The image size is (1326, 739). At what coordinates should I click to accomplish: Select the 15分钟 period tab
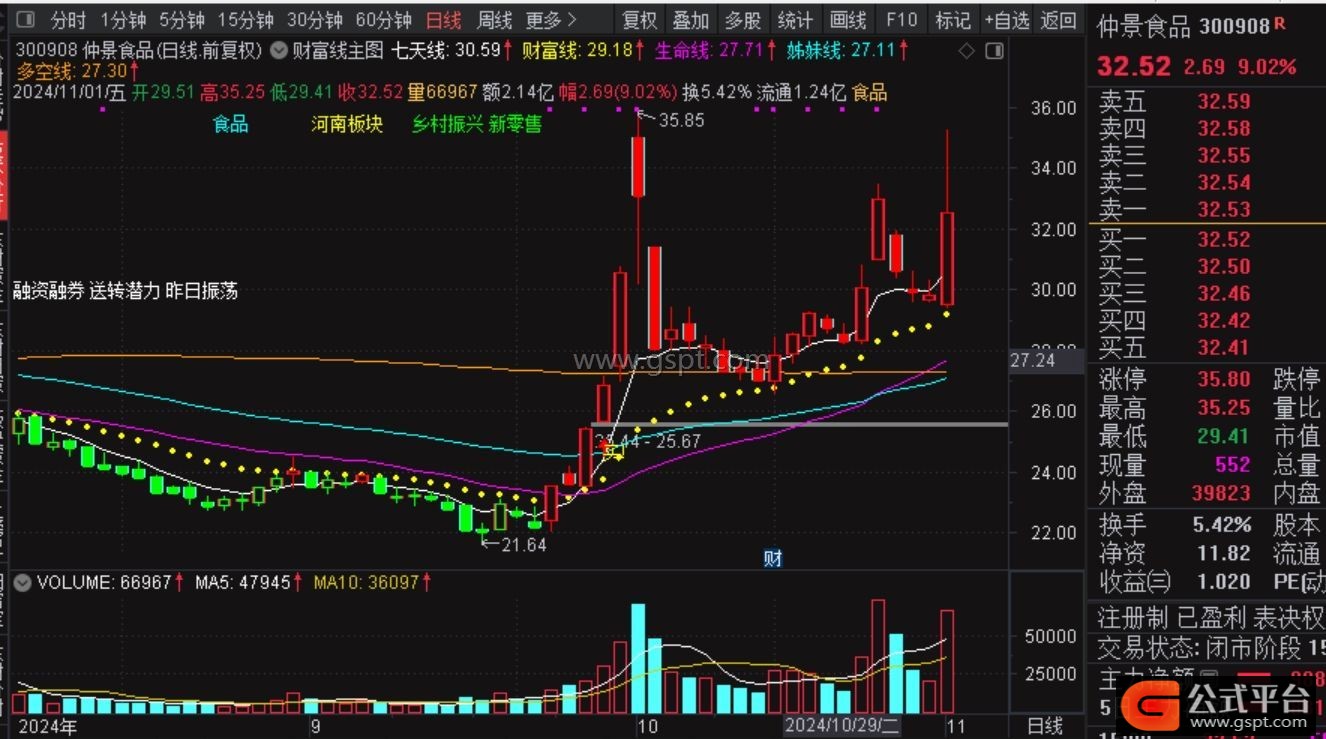coord(245,20)
